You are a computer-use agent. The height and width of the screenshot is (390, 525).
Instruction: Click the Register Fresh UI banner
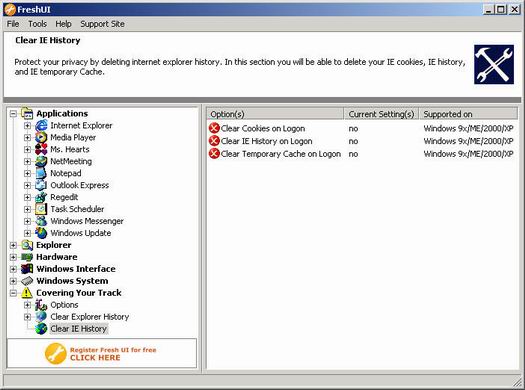[102, 354]
